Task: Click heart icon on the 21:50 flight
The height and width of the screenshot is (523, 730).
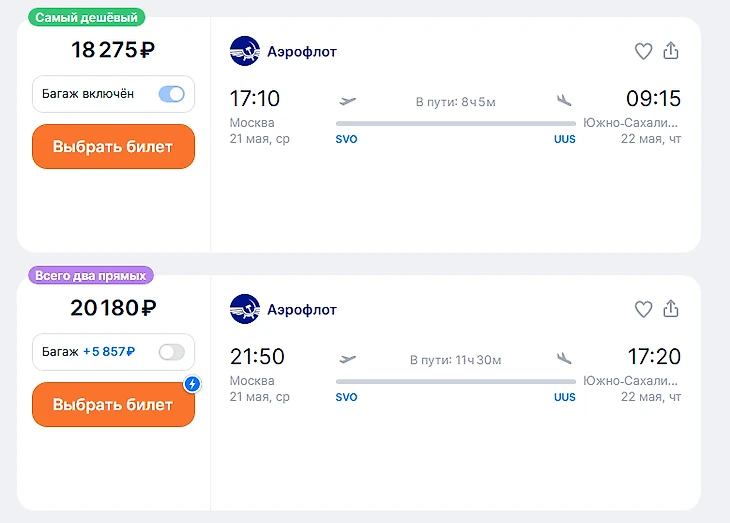Action: [x=643, y=309]
